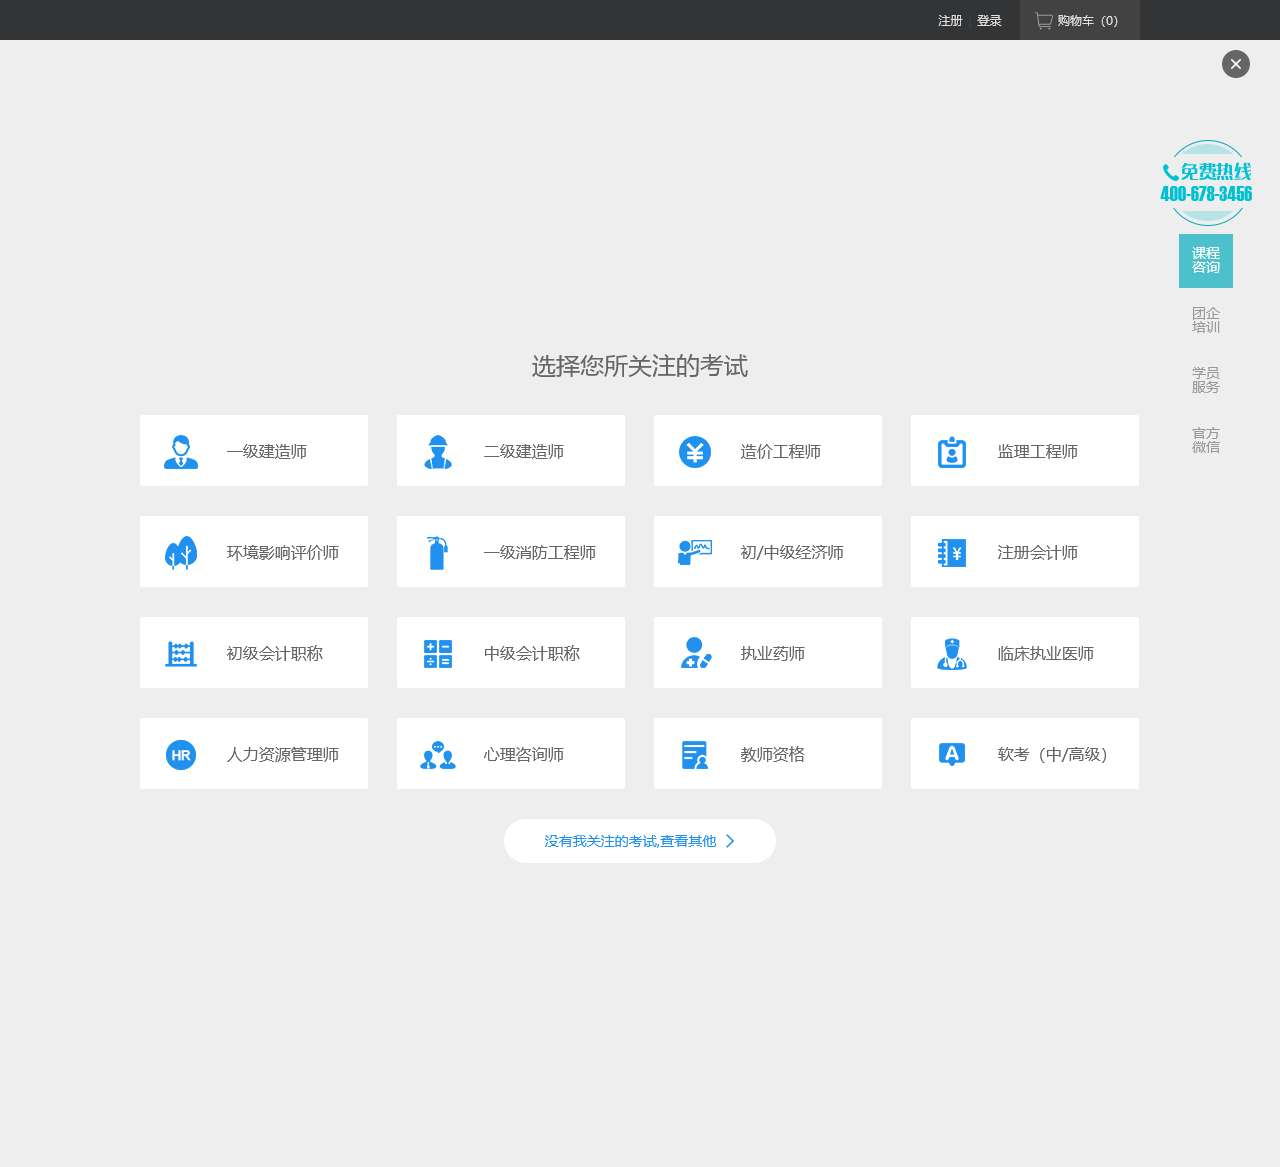This screenshot has height=1167, width=1280.
Task: Click the 一级建造师 person icon
Action: (181, 452)
